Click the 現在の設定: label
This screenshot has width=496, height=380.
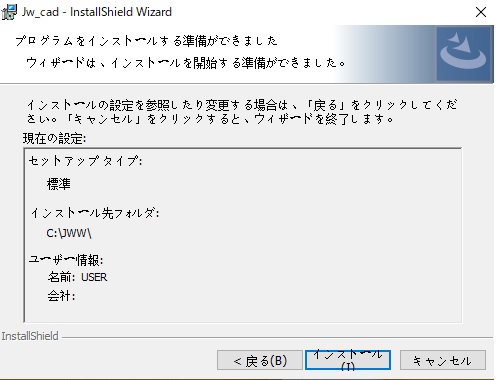[55, 138]
